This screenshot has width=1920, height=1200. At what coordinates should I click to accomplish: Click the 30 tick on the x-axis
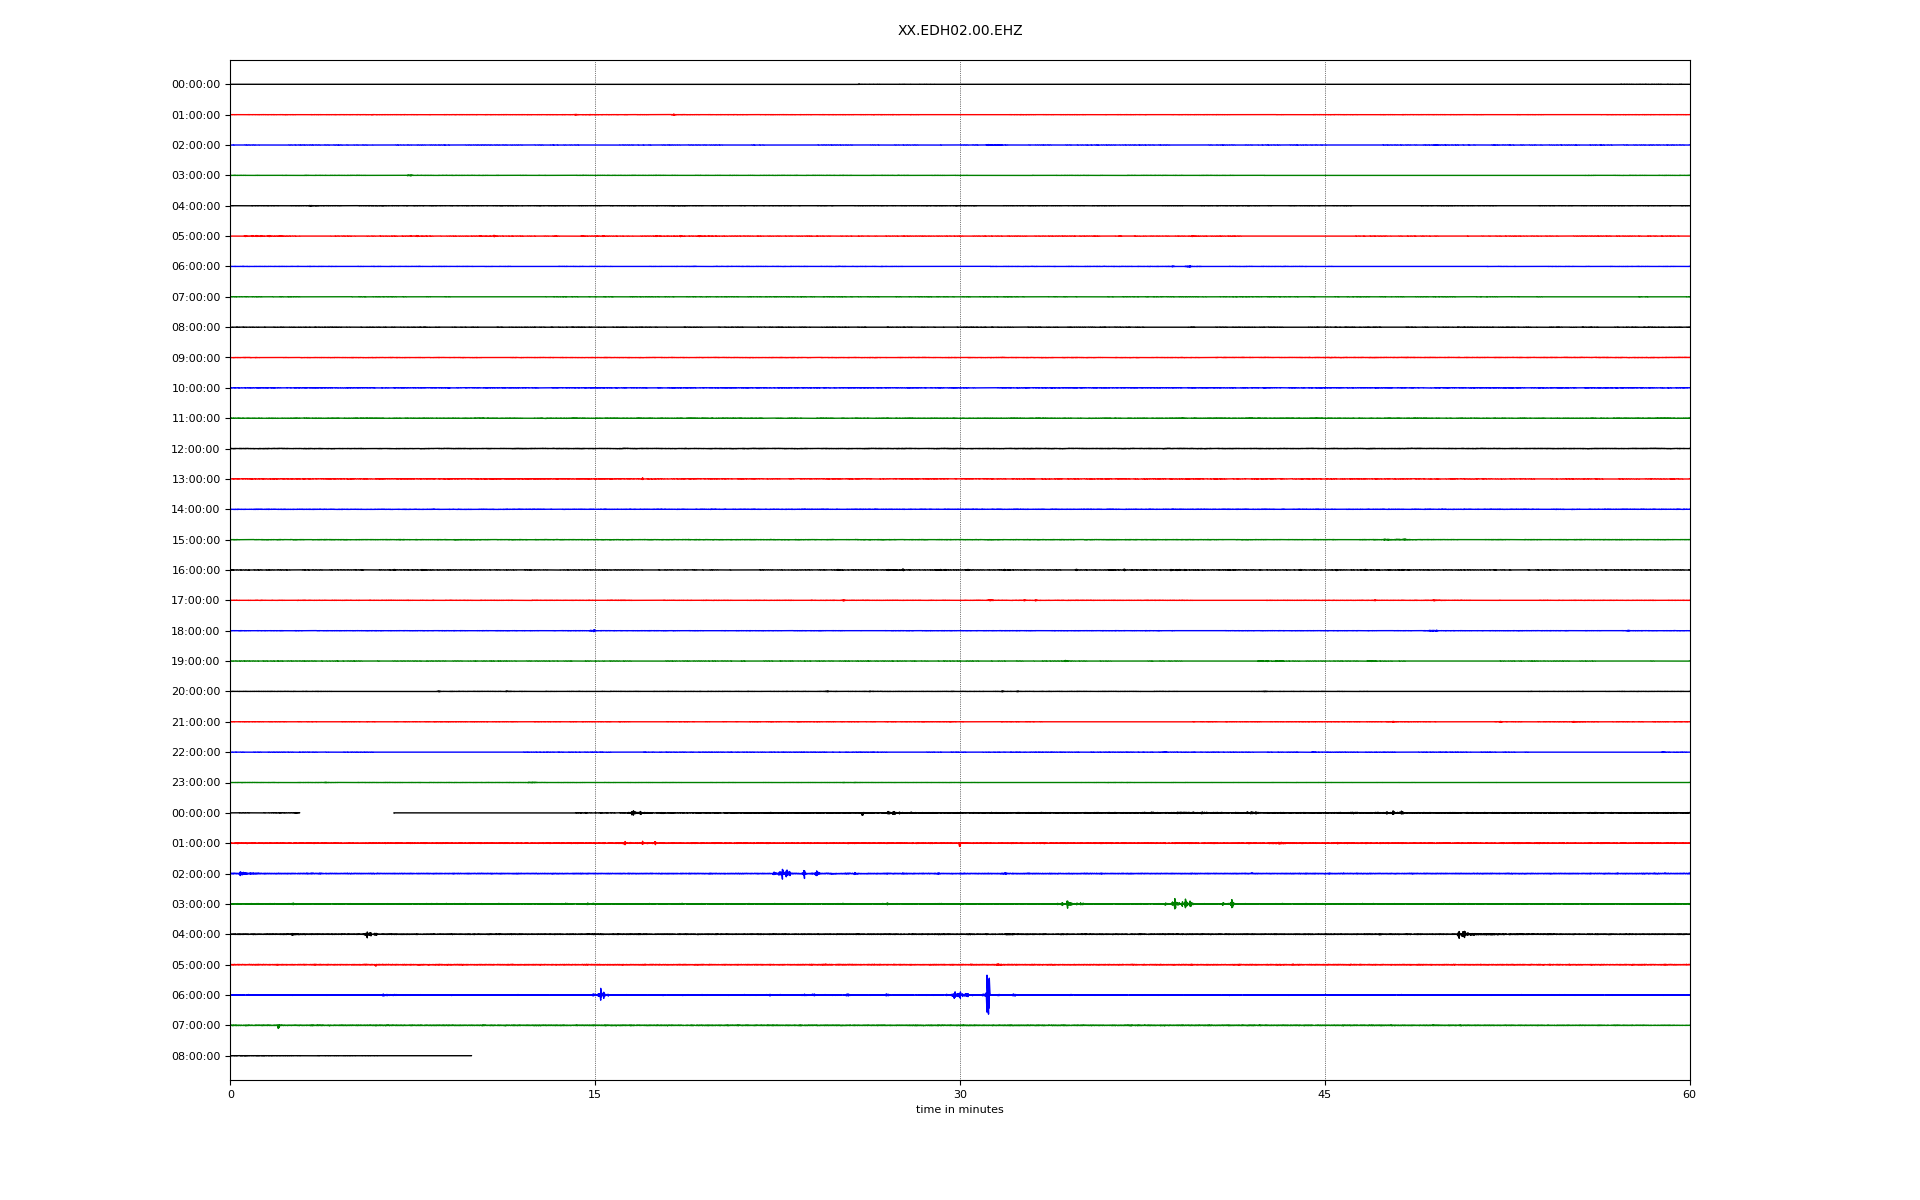(960, 1094)
